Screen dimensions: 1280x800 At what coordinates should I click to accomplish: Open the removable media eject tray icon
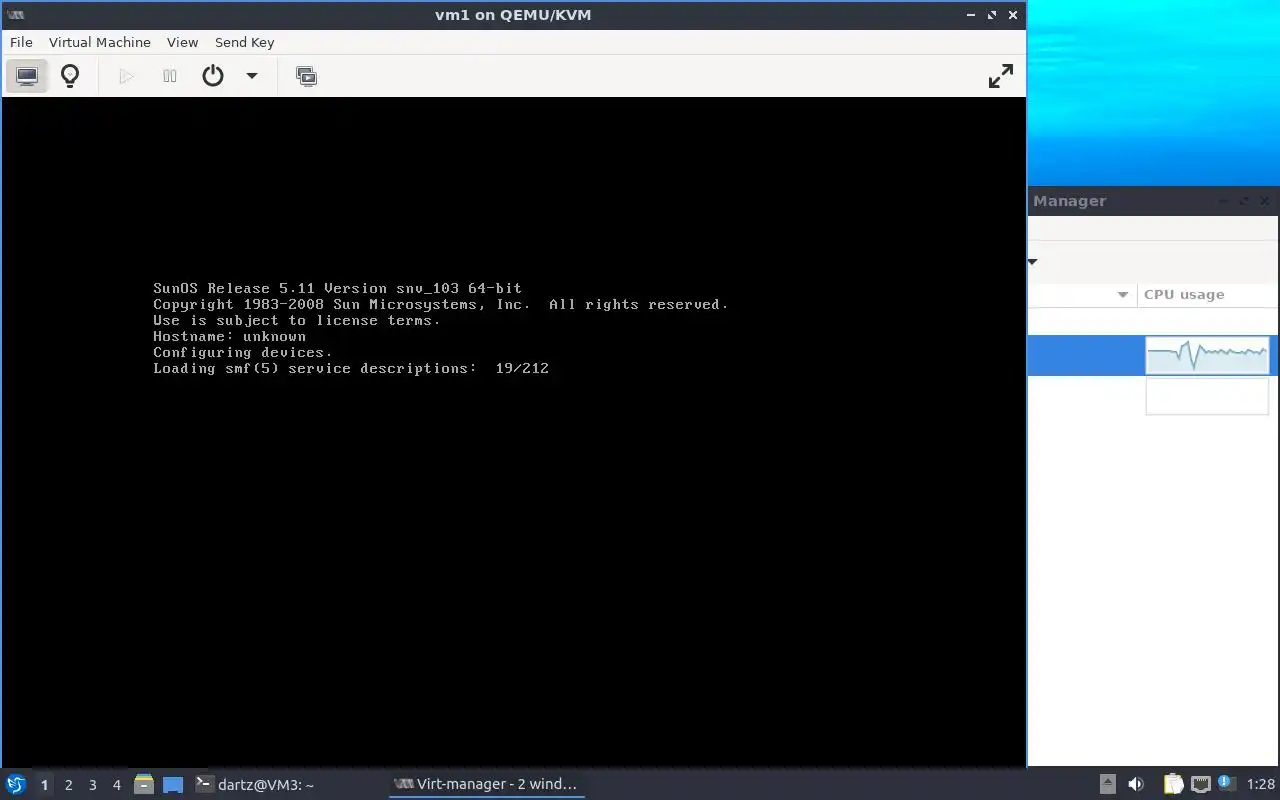[1107, 785]
